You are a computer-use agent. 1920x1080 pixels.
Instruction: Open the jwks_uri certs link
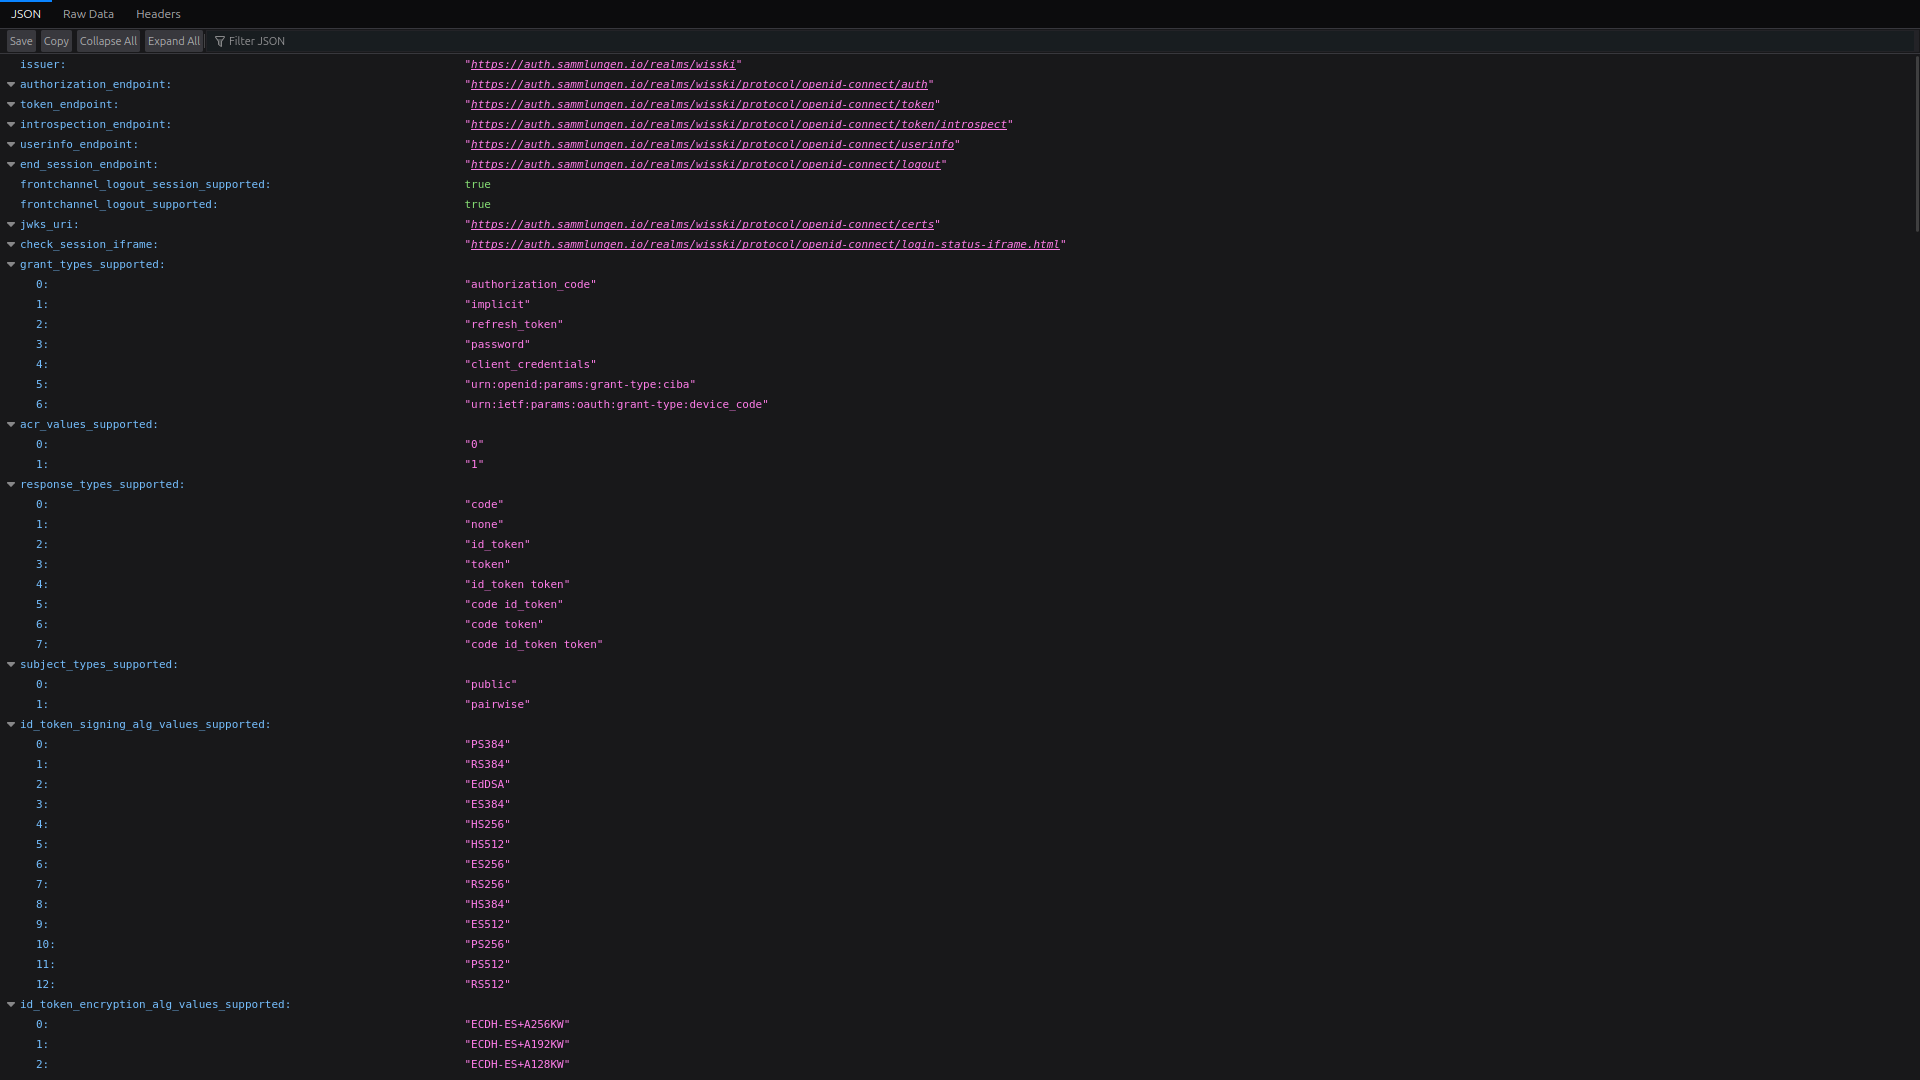tap(702, 224)
